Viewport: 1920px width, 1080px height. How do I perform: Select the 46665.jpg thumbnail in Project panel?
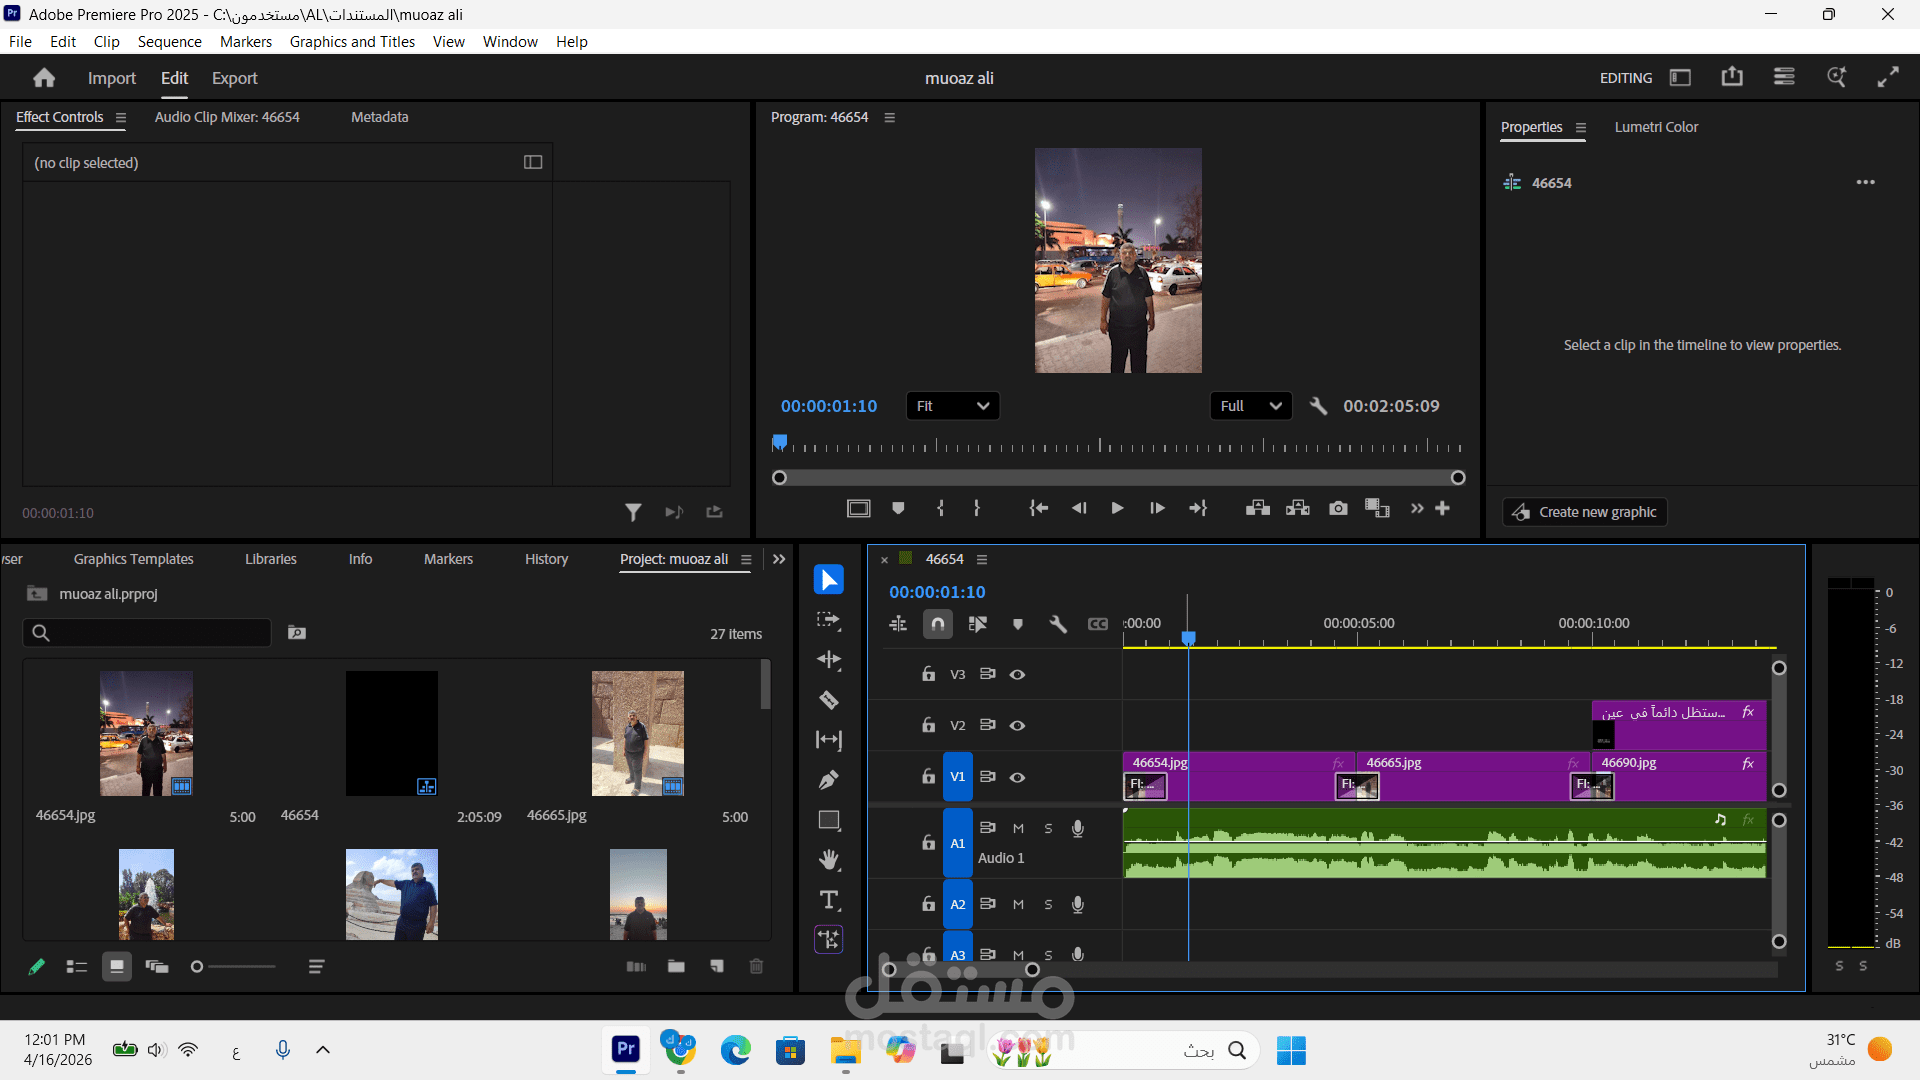coord(638,733)
